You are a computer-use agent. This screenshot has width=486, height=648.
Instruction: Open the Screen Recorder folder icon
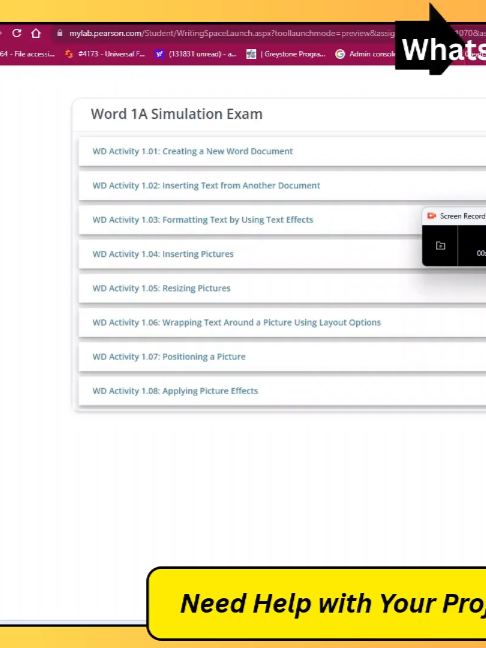tap(441, 246)
